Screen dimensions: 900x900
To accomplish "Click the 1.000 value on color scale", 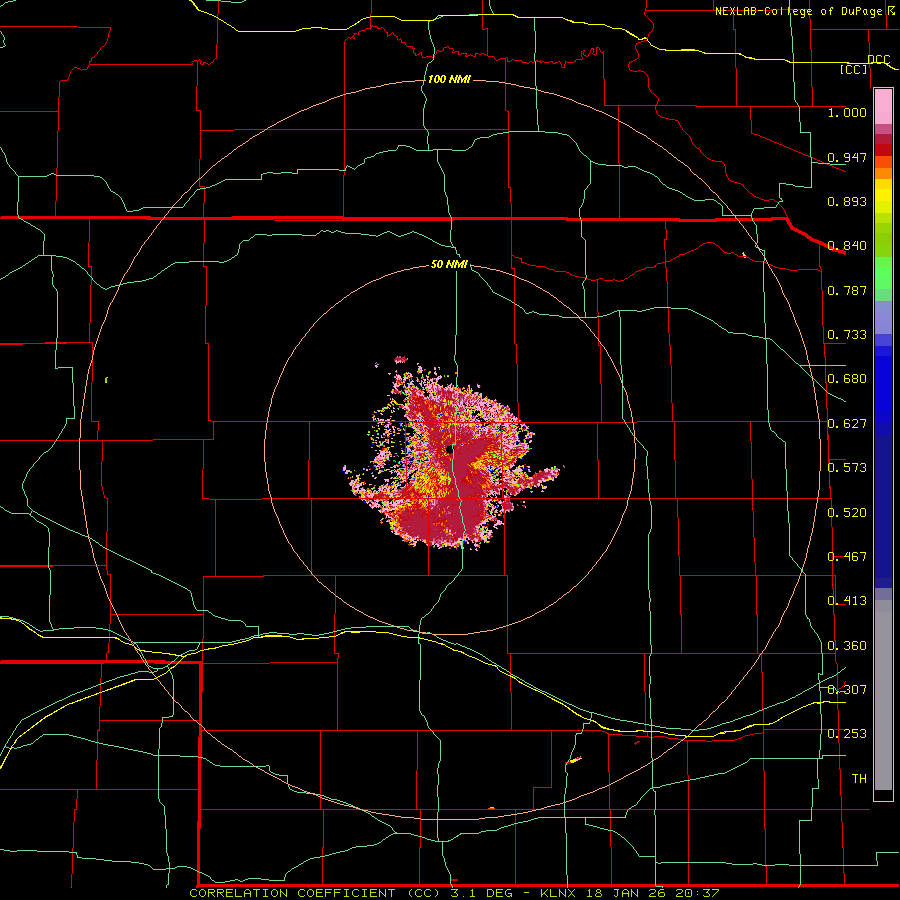I will pyautogui.click(x=847, y=112).
